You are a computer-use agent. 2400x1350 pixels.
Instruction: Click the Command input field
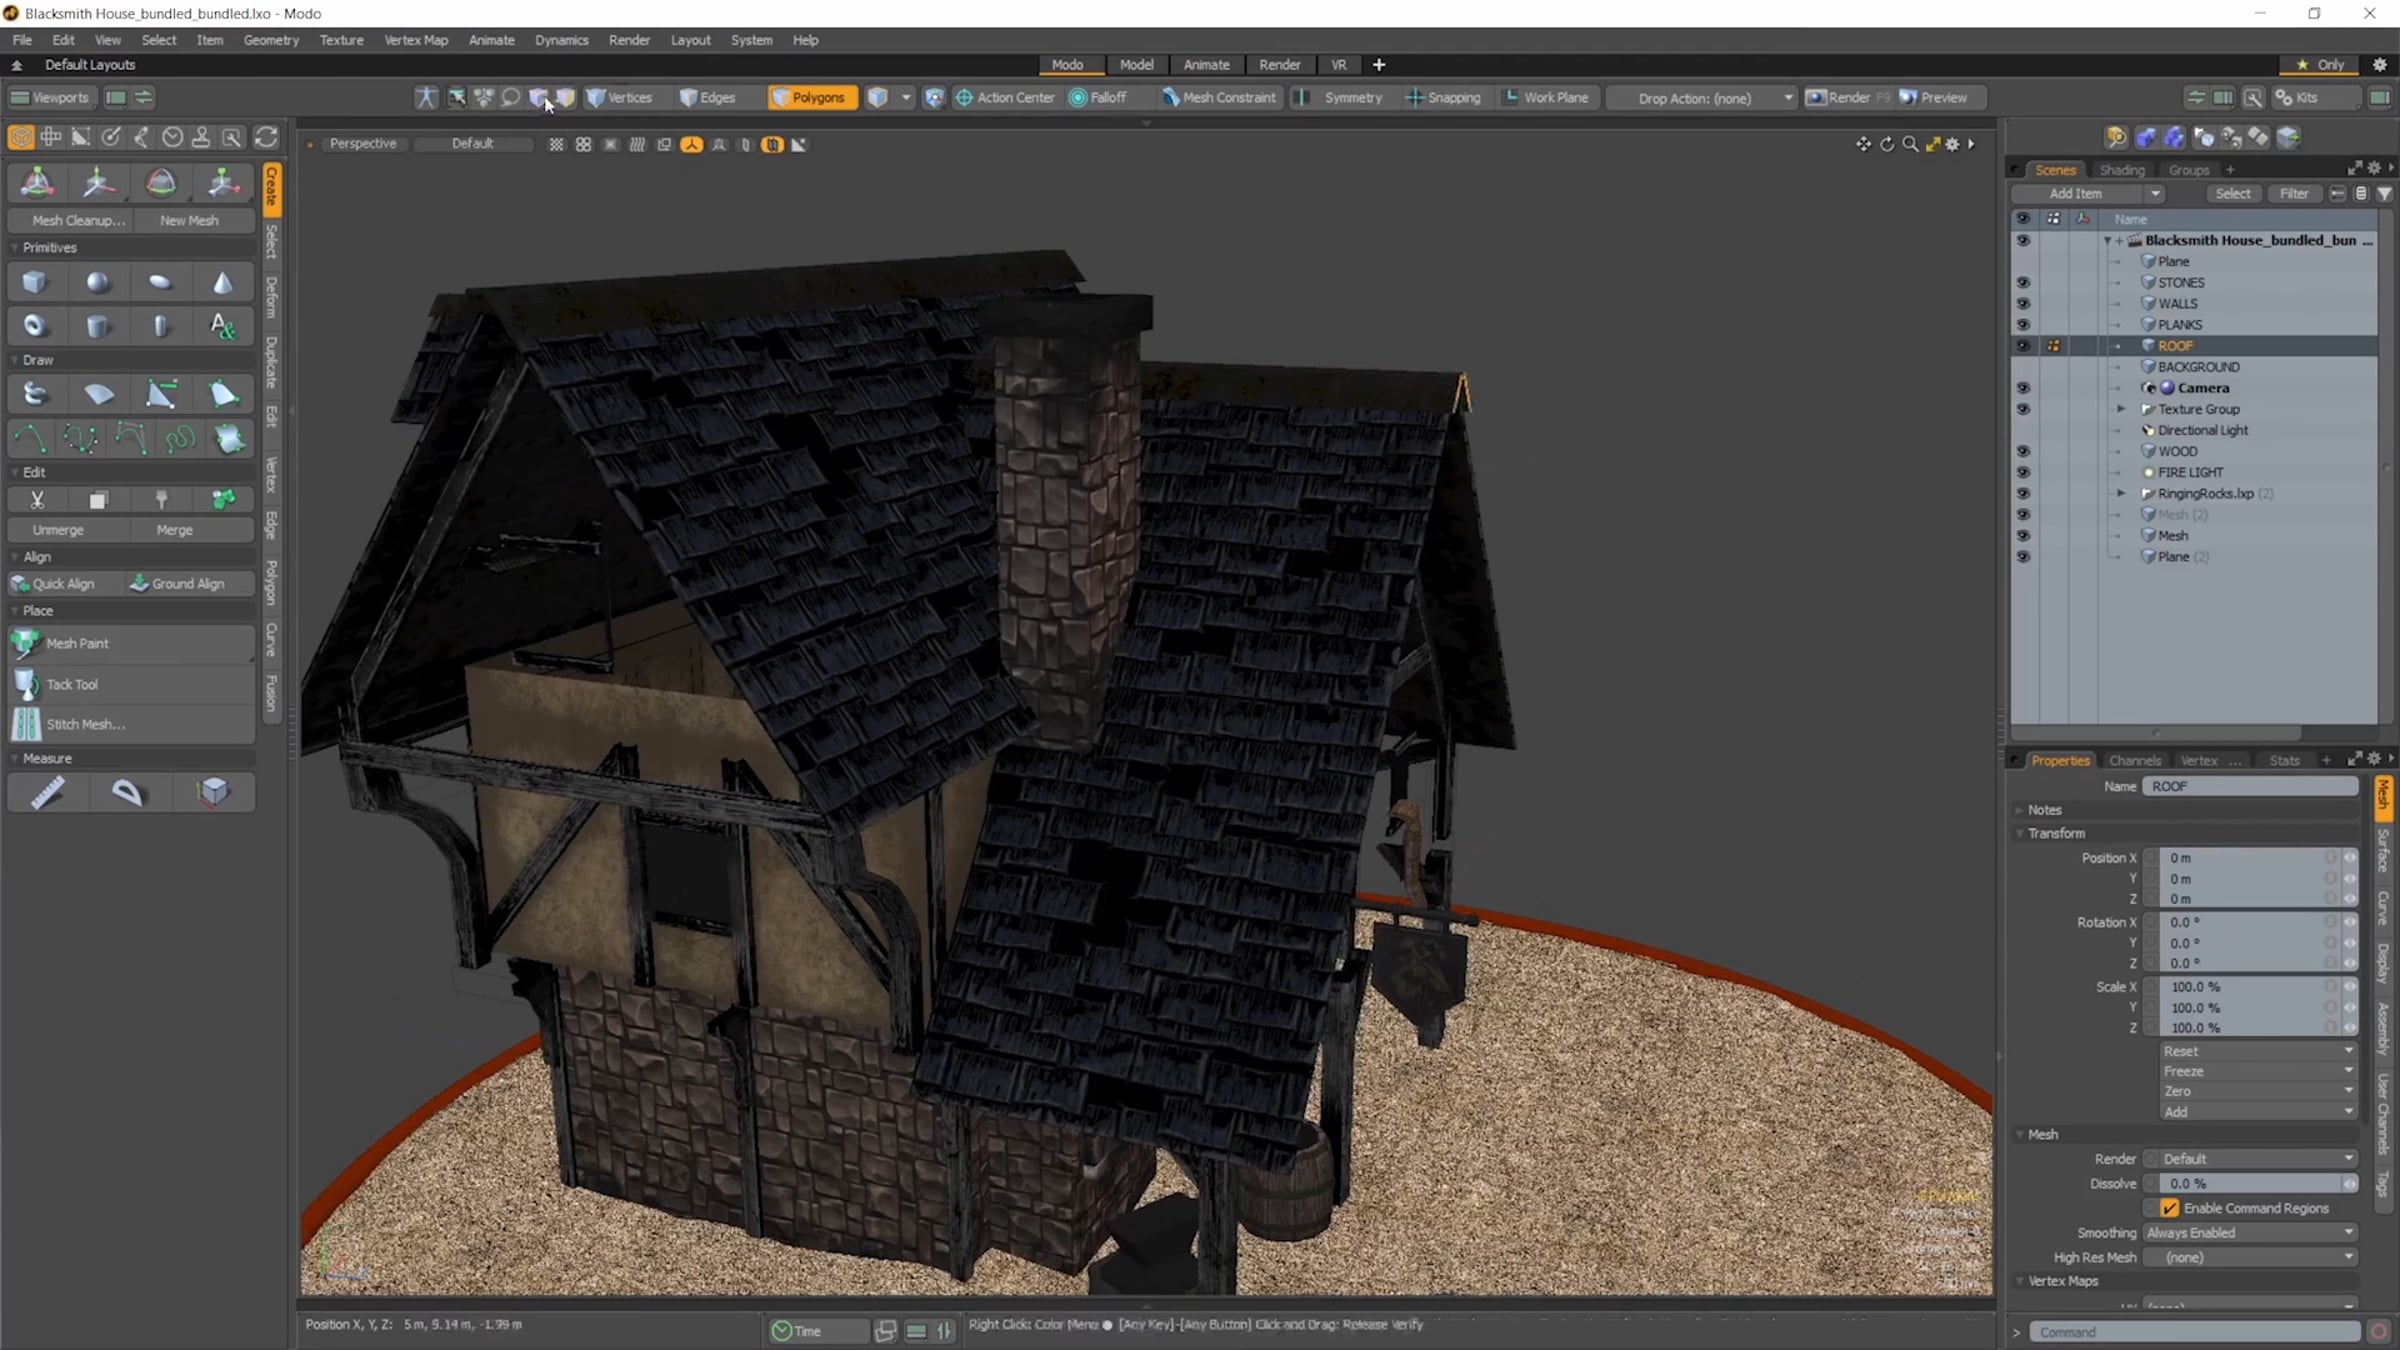tap(2195, 1332)
